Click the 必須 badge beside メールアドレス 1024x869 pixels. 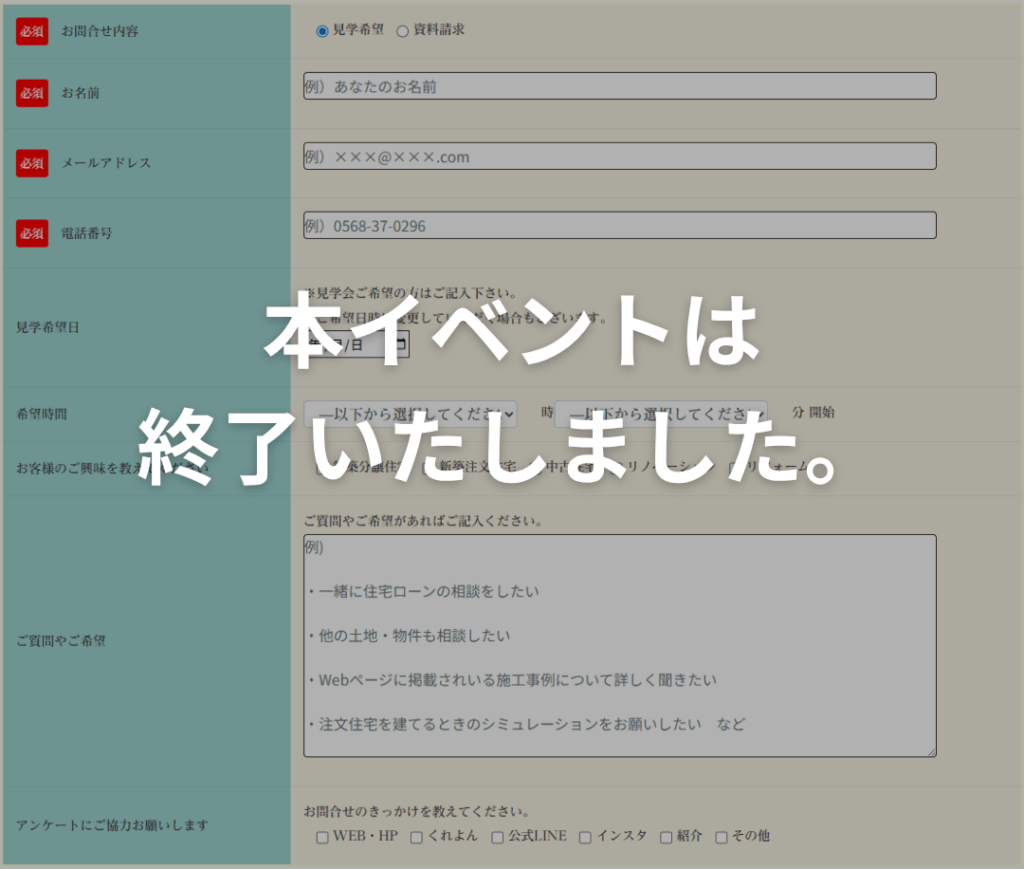coord(32,163)
